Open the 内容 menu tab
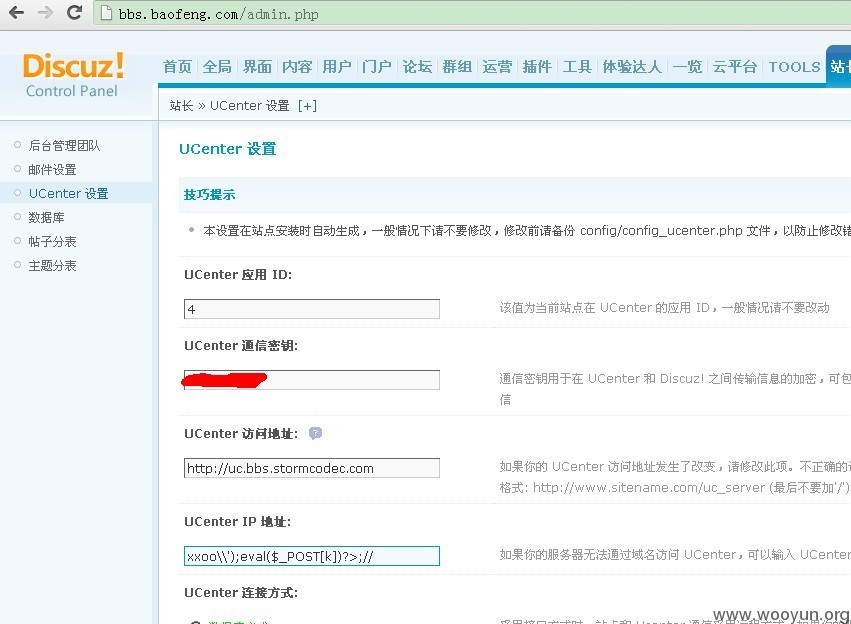This screenshot has height=624, width=851. pos(297,67)
